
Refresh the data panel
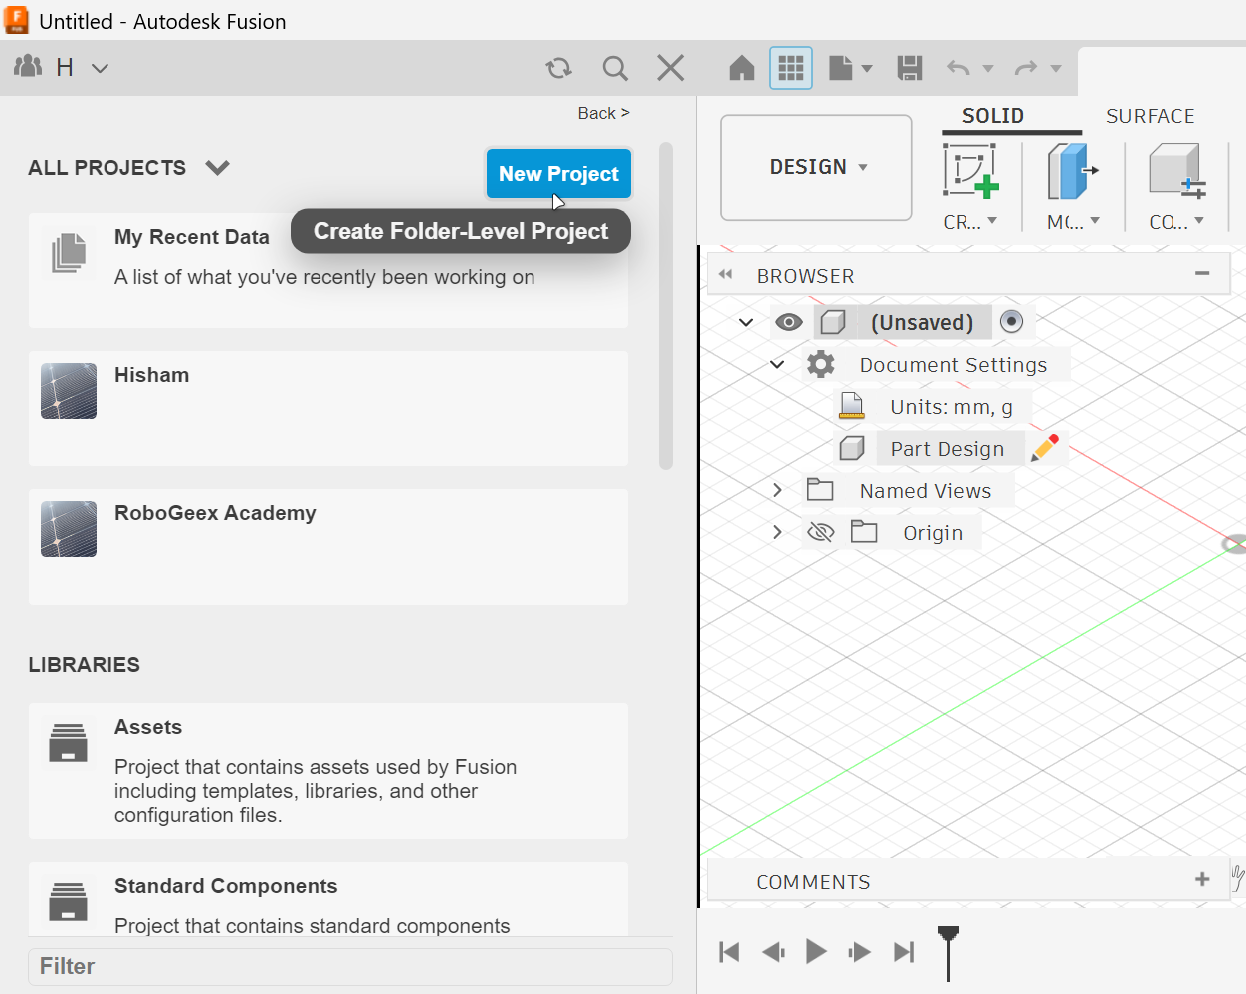click(x=558, y=68)
